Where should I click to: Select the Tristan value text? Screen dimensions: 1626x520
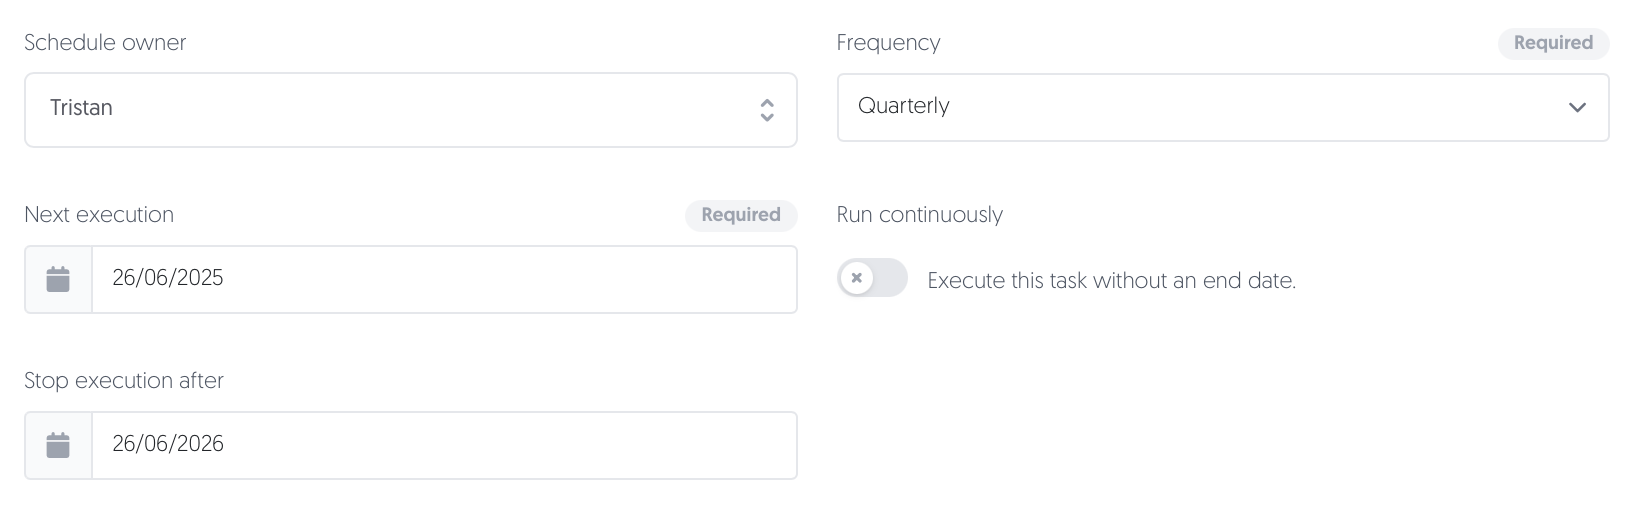pyautogui.click(x=81, y=108)
